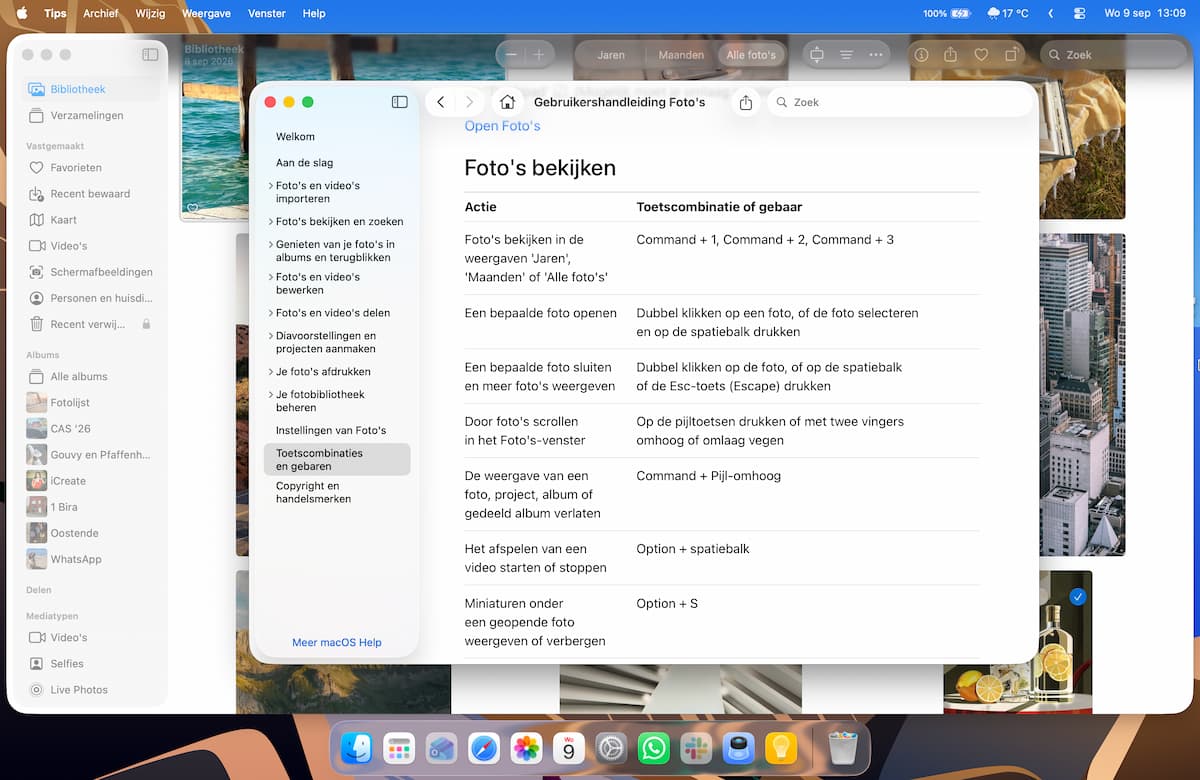Viewport: 1200px width, 780px height.
Task: Zoom out photo grid with minus button
Action: [x=511, y=55]
